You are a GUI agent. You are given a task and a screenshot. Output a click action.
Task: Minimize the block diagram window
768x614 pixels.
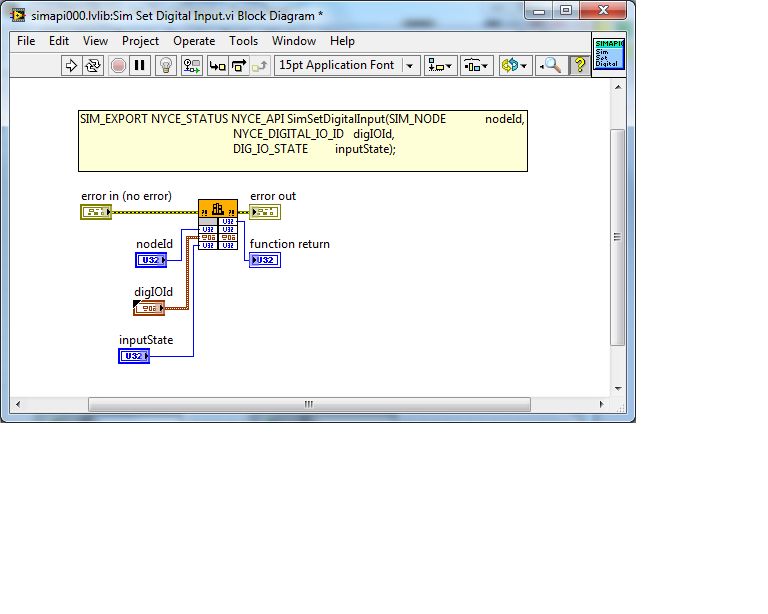(x=539, y=10)
